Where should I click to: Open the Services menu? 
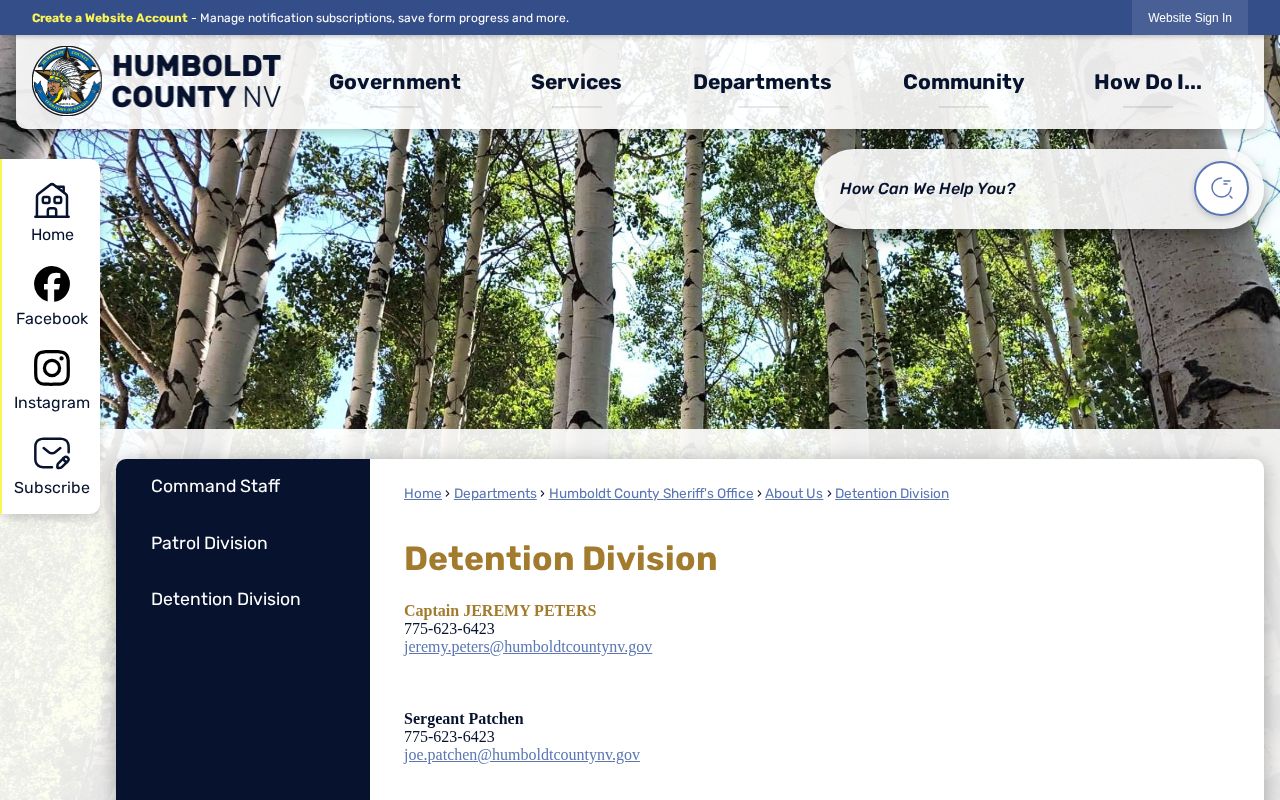tap(576, 82)
